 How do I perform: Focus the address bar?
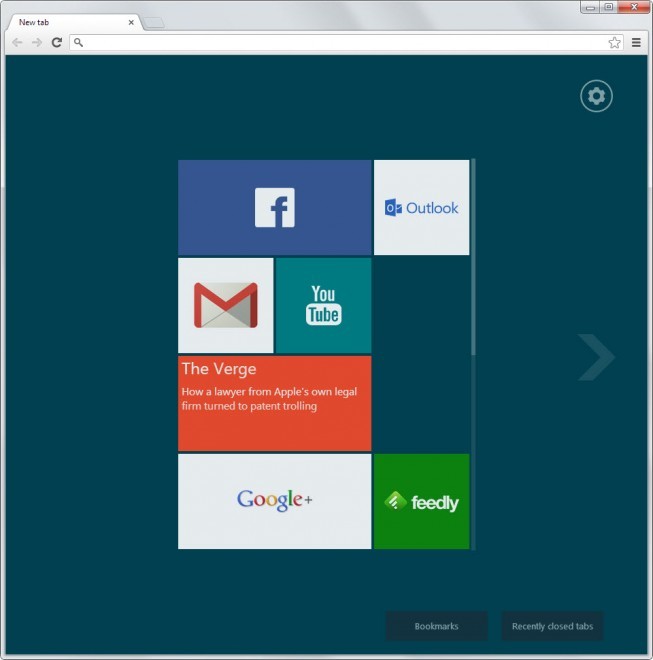tap(345, 43)
